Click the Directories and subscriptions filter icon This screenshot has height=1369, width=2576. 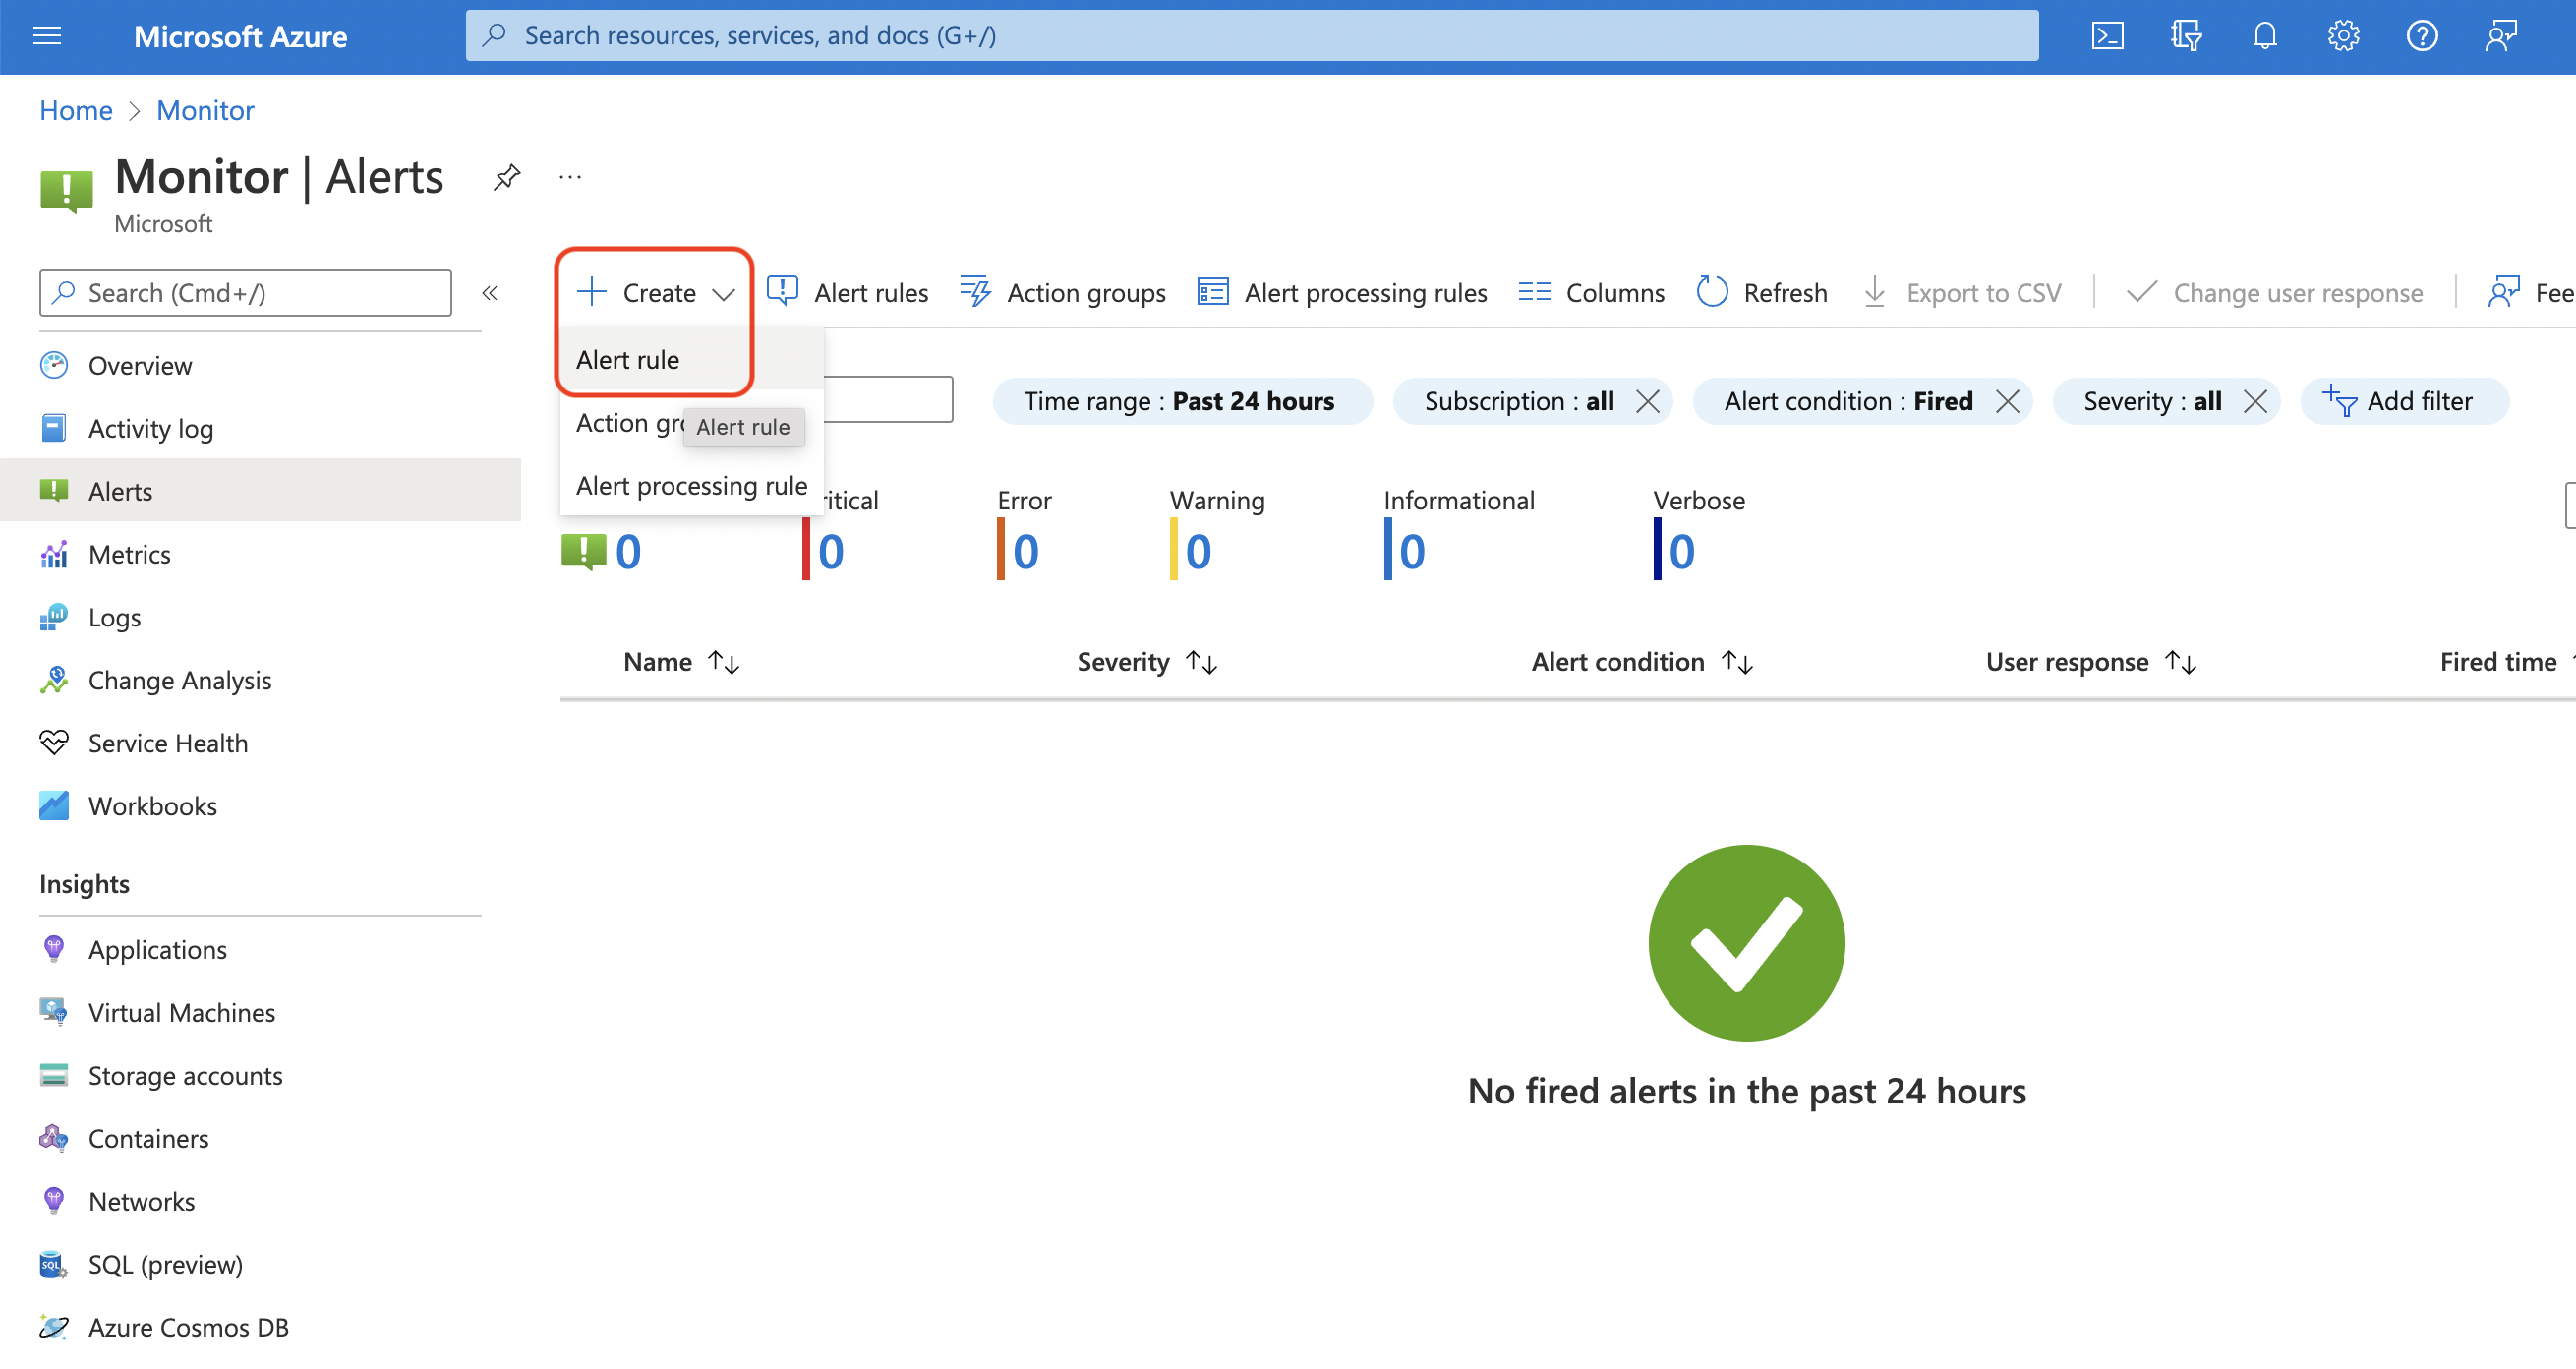point(2186,37)
